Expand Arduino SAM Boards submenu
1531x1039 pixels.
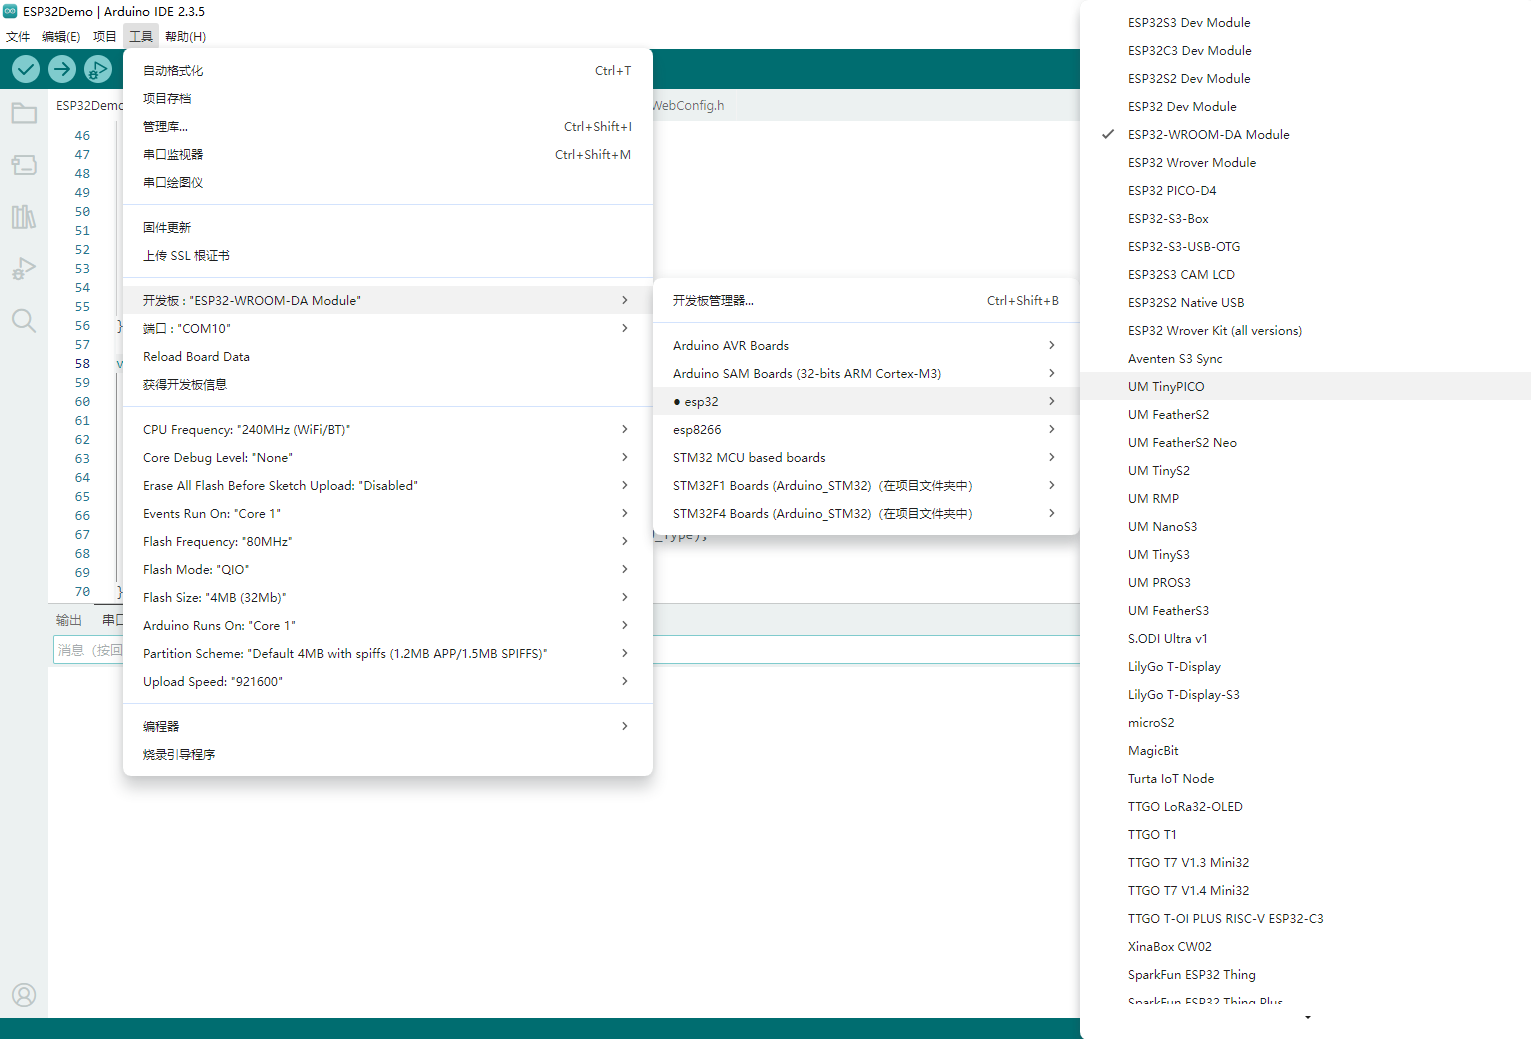click(x=866, y=373)
